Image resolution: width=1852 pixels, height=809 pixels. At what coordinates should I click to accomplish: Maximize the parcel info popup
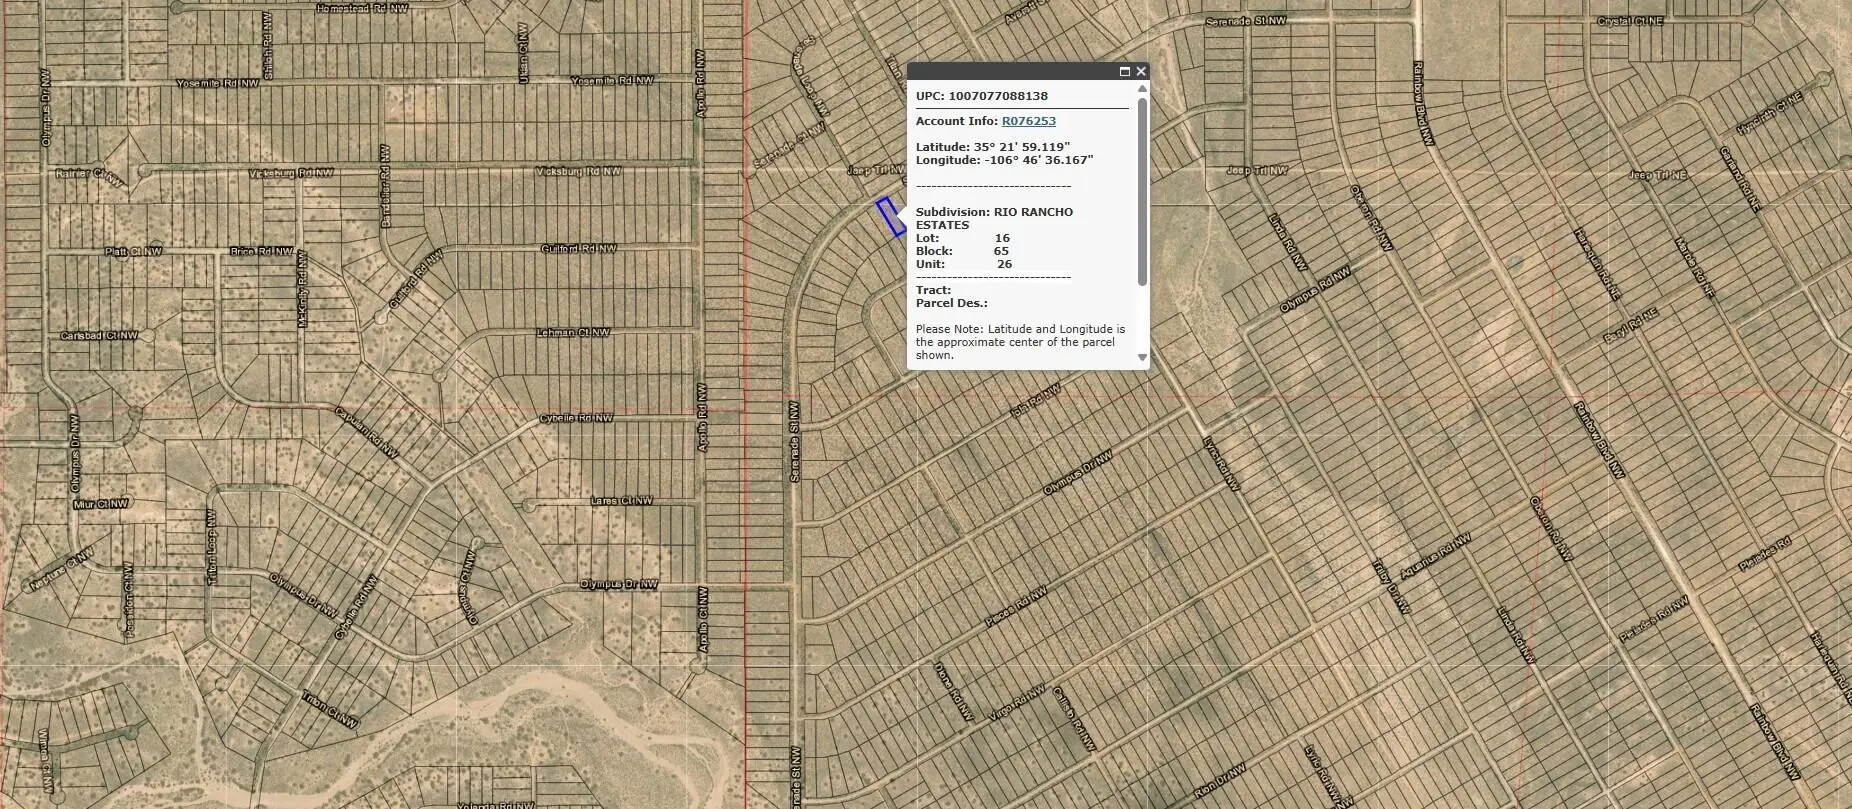tap(1124, 71)
